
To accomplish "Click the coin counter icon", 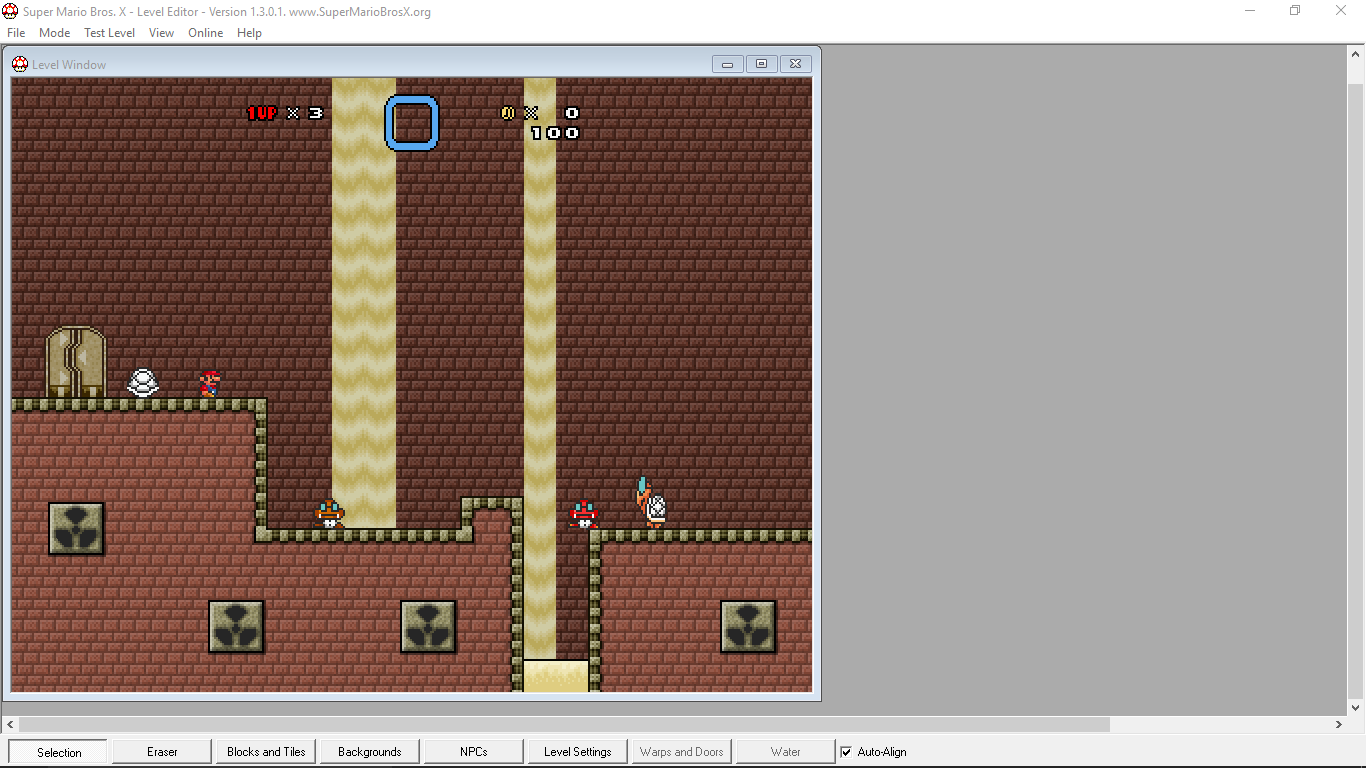I will pos(507,113).
